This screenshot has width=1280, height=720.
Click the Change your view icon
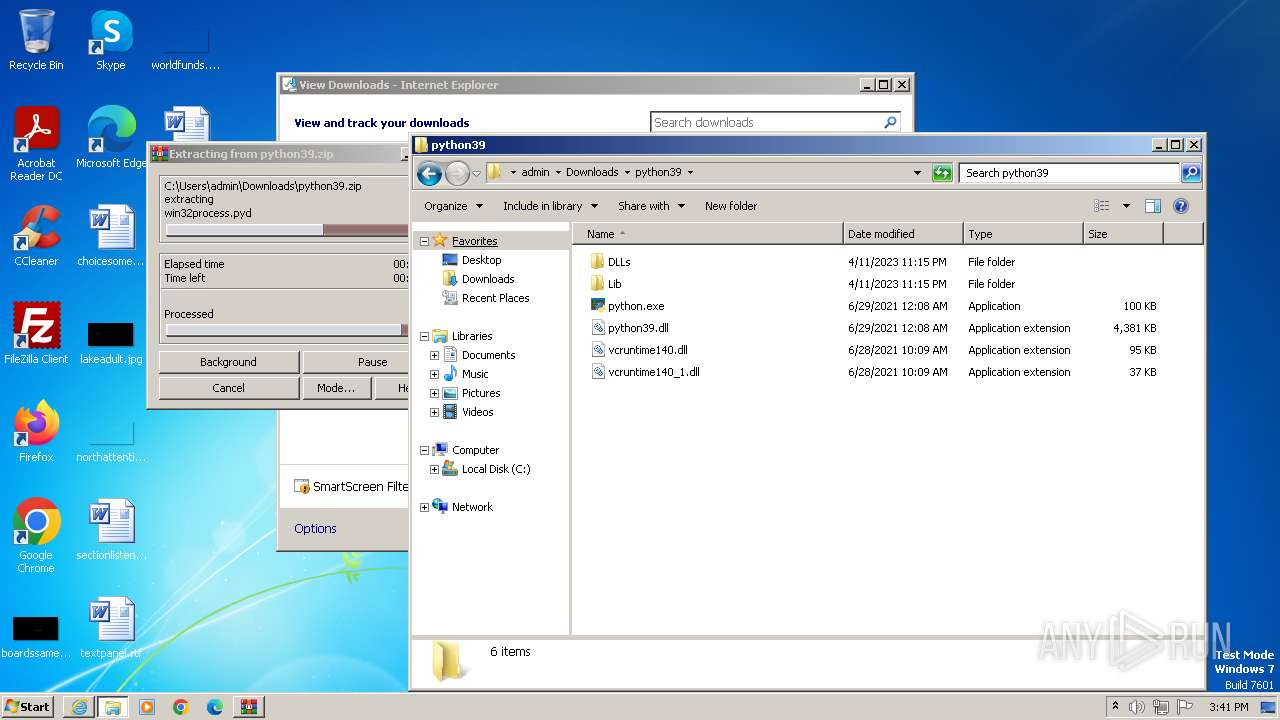(x=1101, y=206)
